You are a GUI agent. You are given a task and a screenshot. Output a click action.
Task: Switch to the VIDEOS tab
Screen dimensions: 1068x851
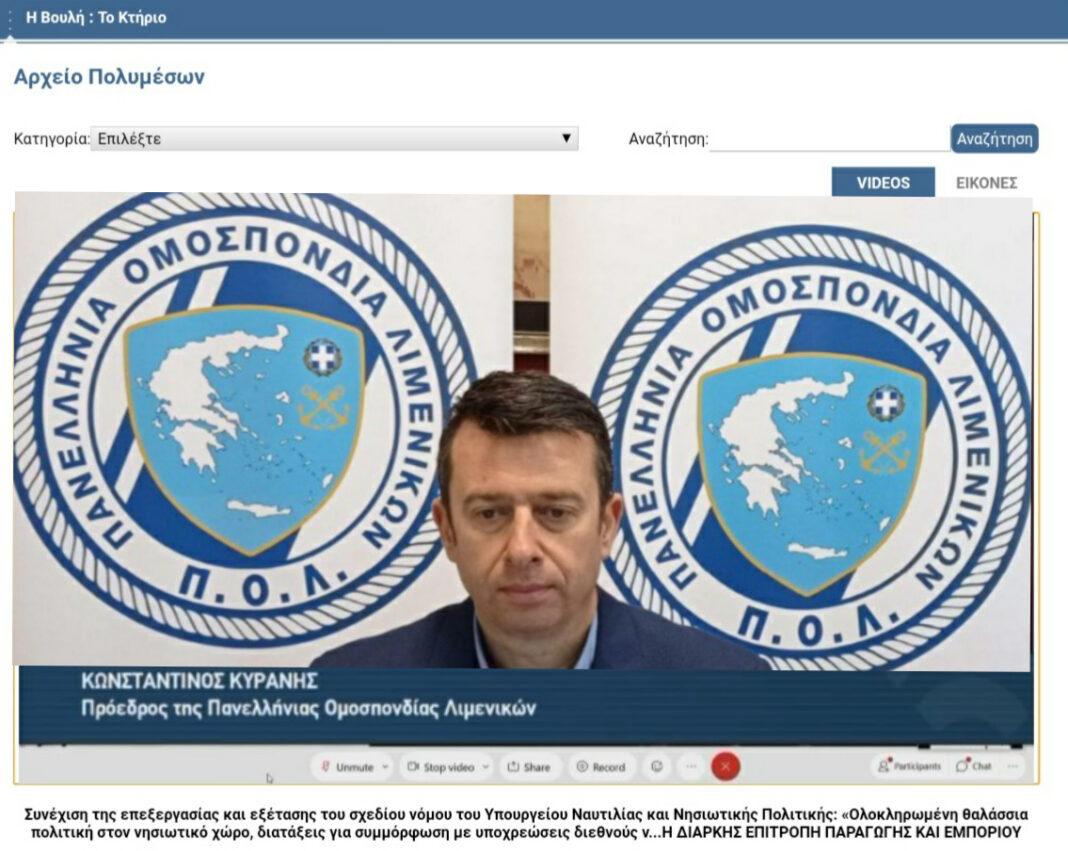[x=883, y=183]
